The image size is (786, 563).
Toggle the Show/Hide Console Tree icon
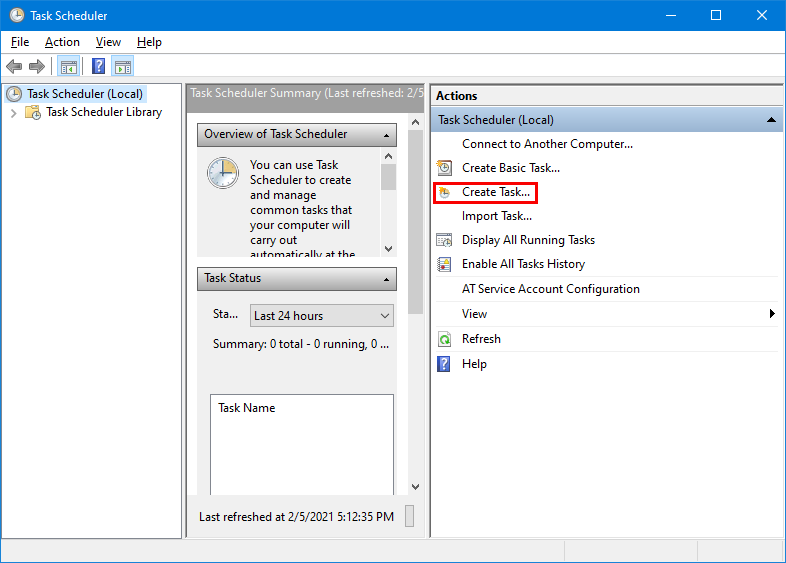point(69,66)
